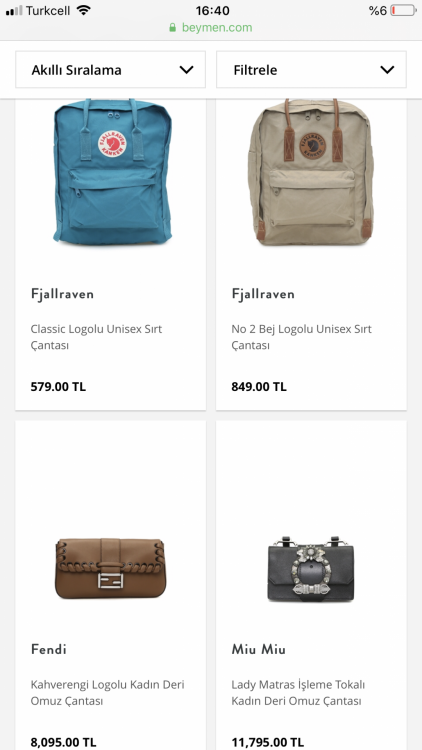The height and width of the screenshot is (750, 422).
Task: Open the Akıllı Sıralama sort dropdown
Action: [x=111, y=70]
